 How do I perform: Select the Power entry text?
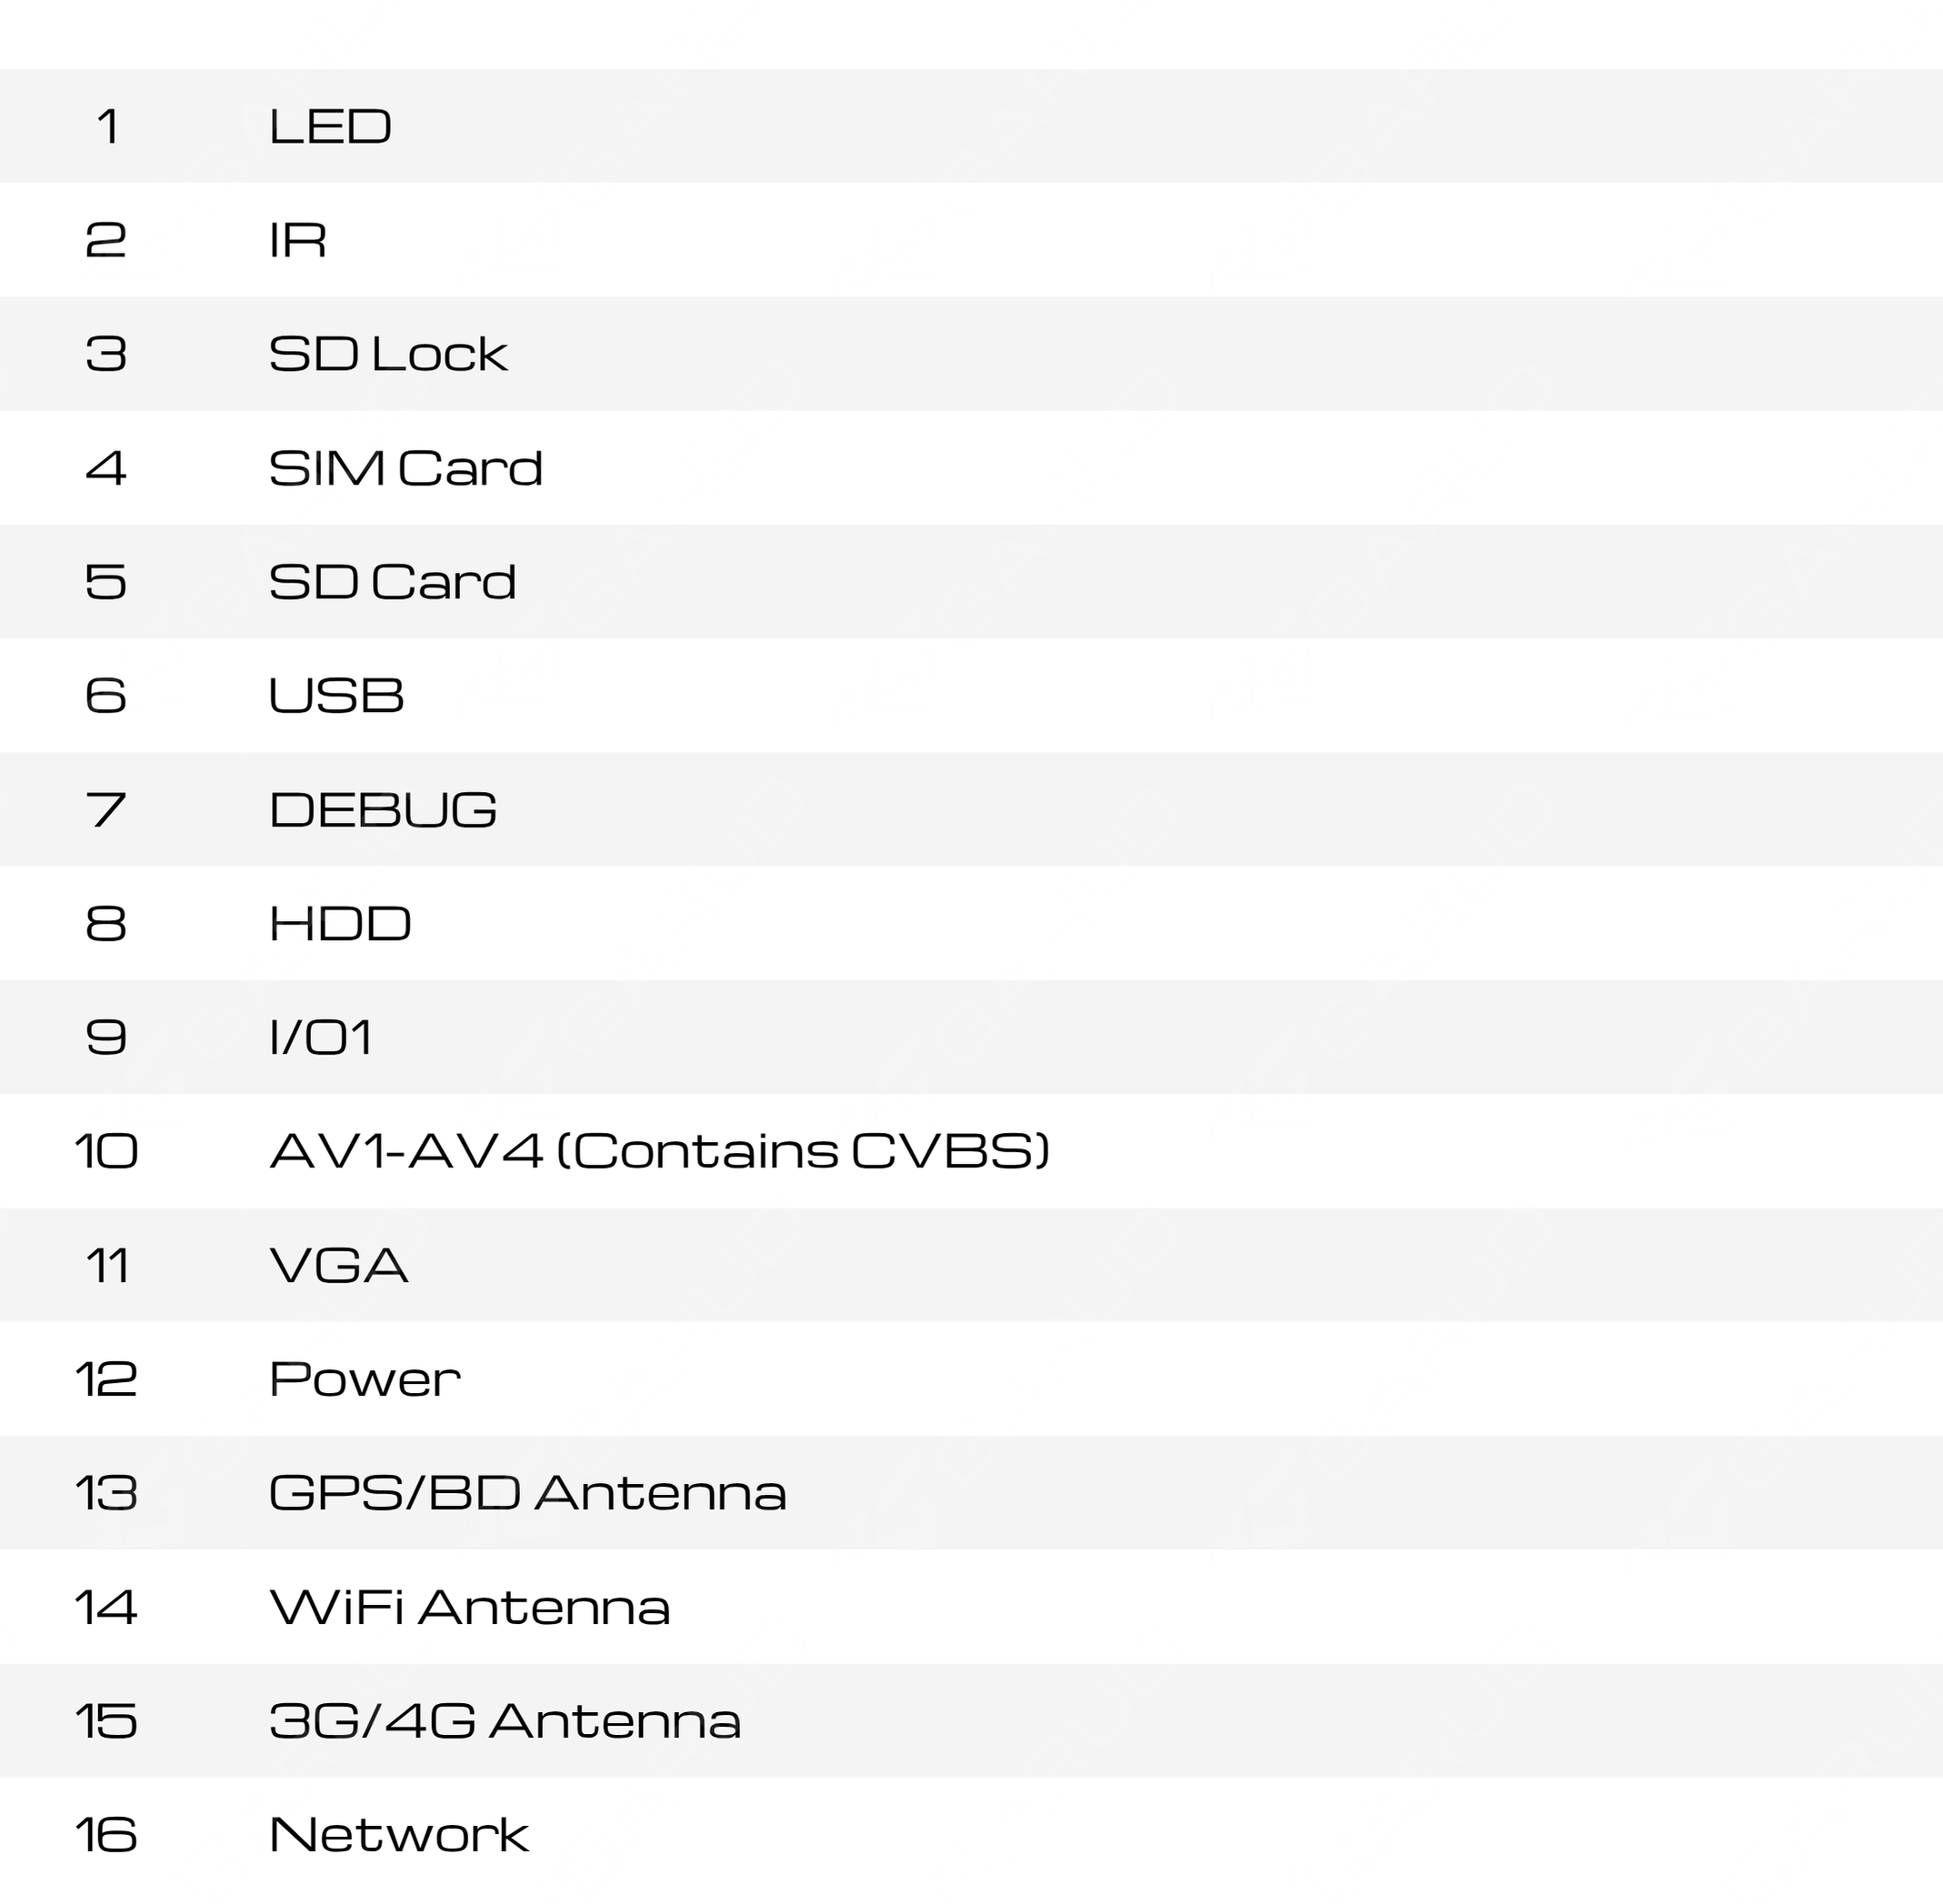(x=365, y=1380)
